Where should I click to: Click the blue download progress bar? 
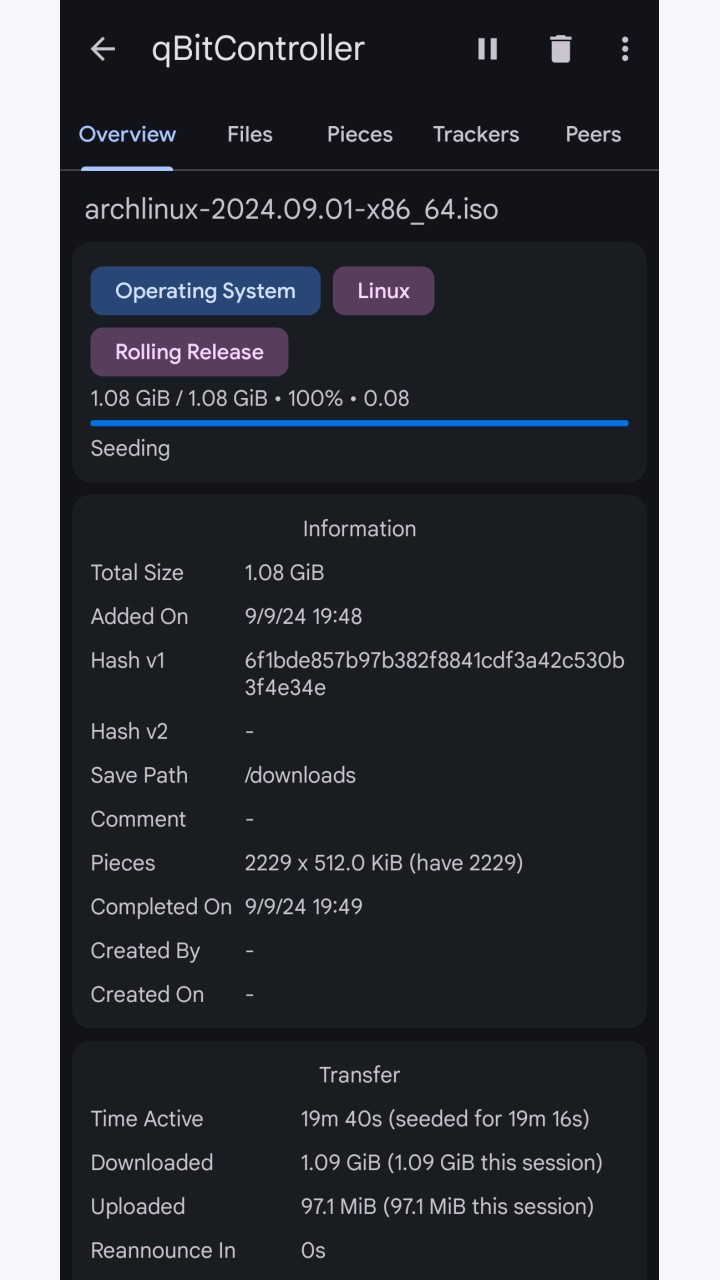359,423
